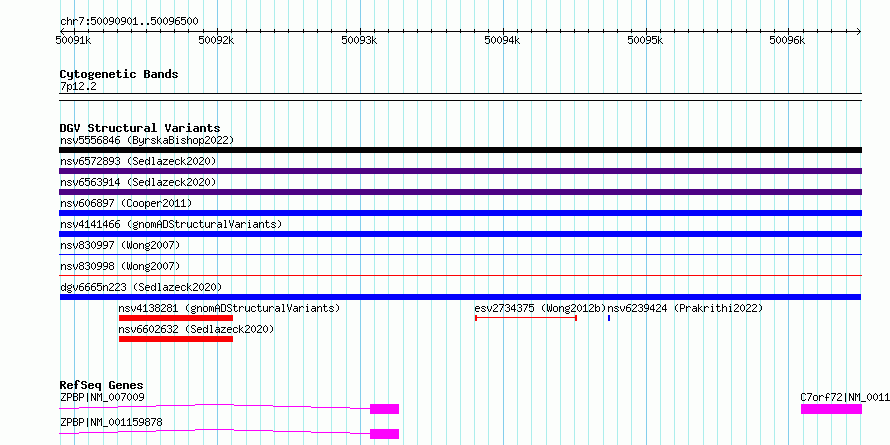Click the 50091k ruler tick label
This screenshot has width=890, height=445.
73,40
